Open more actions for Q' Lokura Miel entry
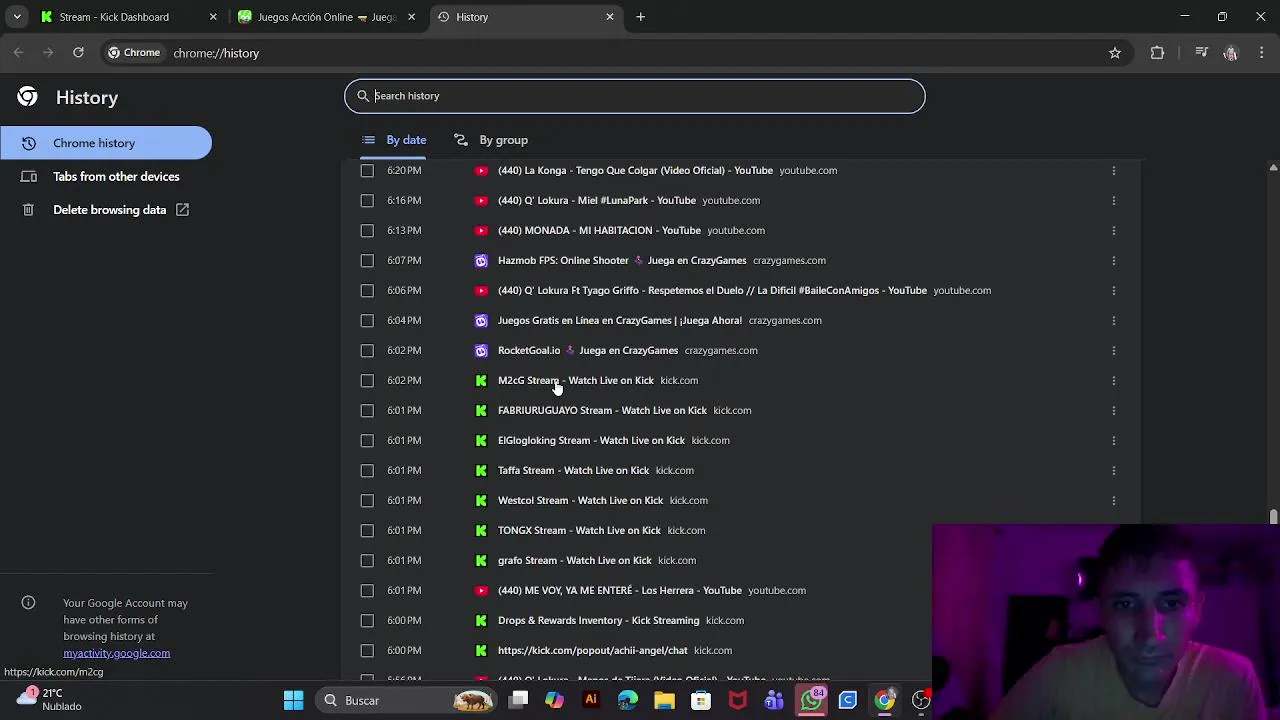The image size is (1280, 720). point(1113,200)
